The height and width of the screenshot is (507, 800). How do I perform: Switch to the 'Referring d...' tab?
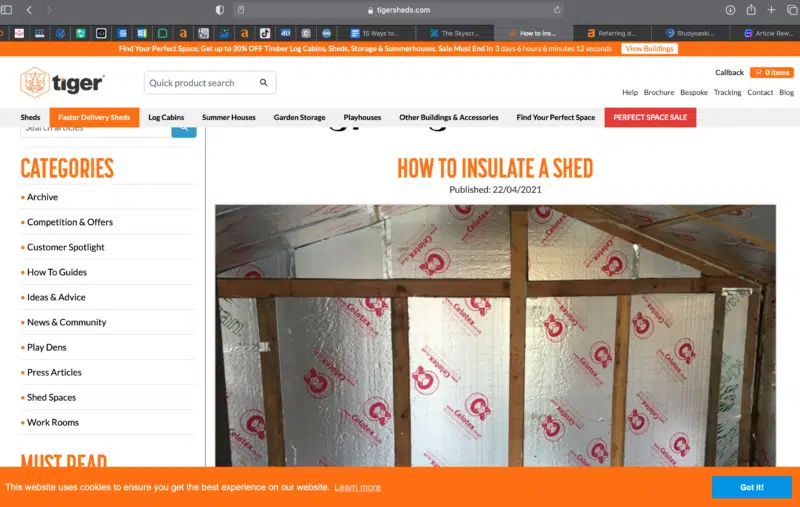pos(612,33)
